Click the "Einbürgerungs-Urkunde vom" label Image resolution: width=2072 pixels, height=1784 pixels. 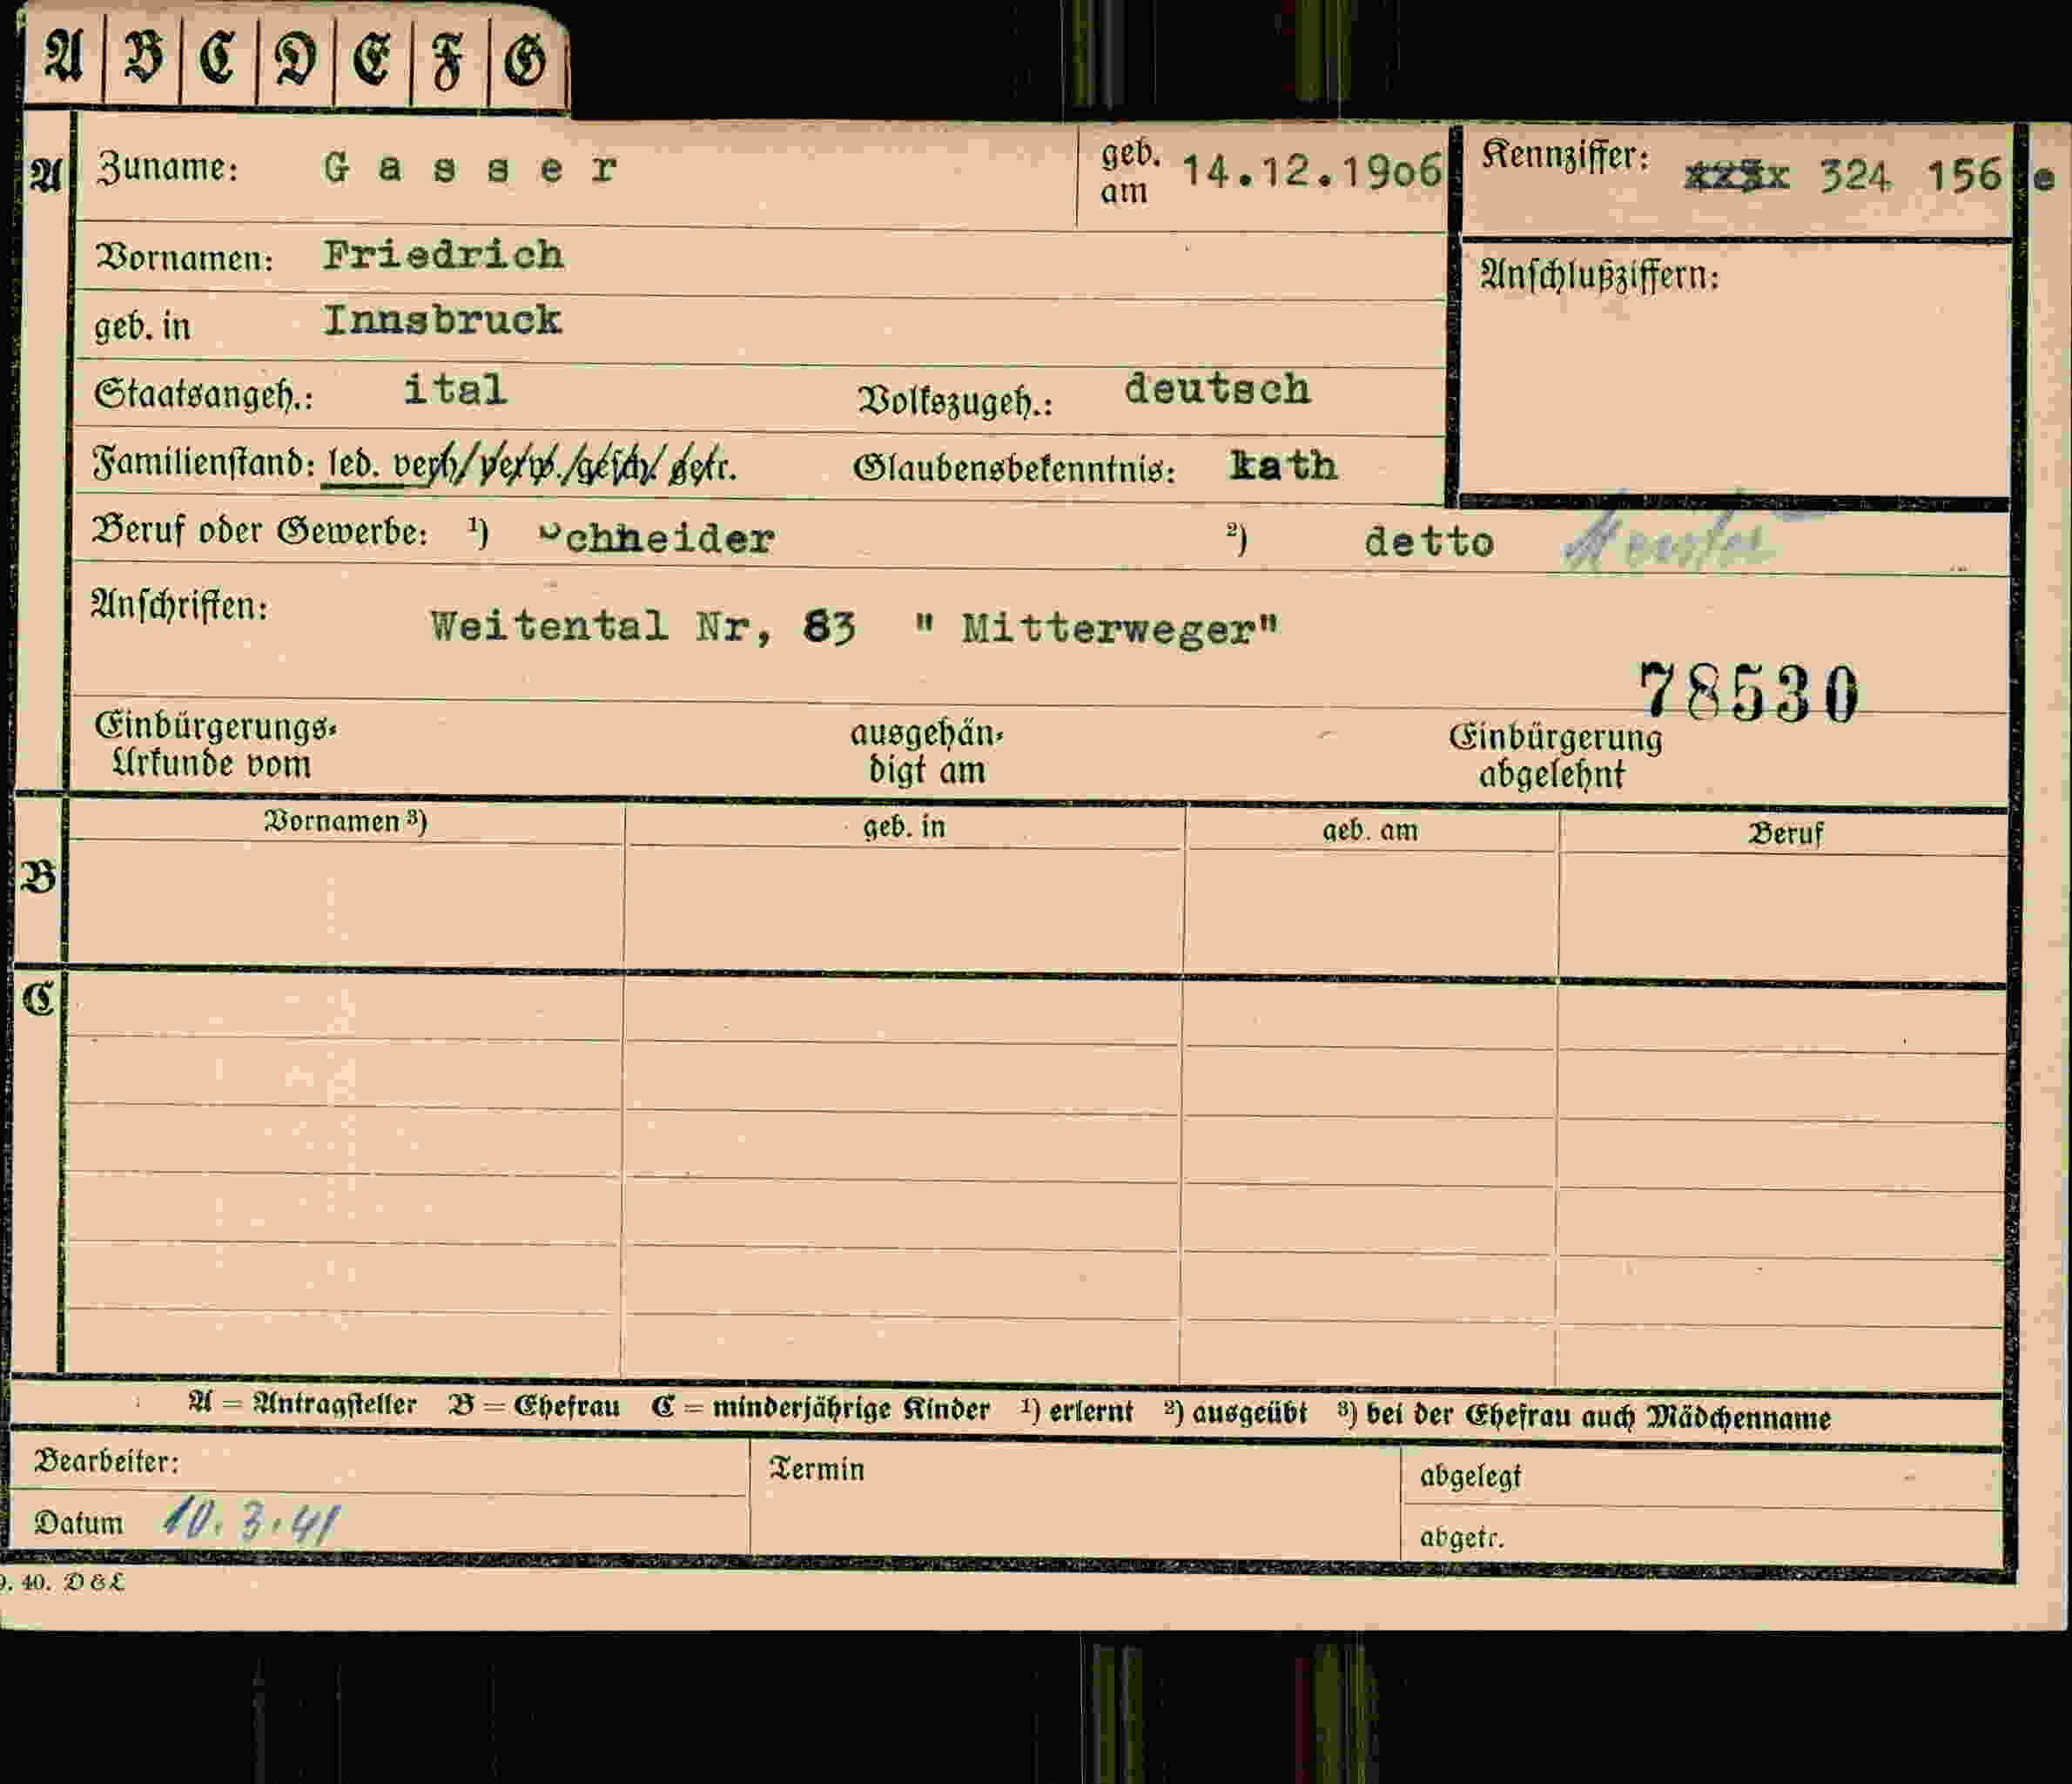[x=215, y=745]
